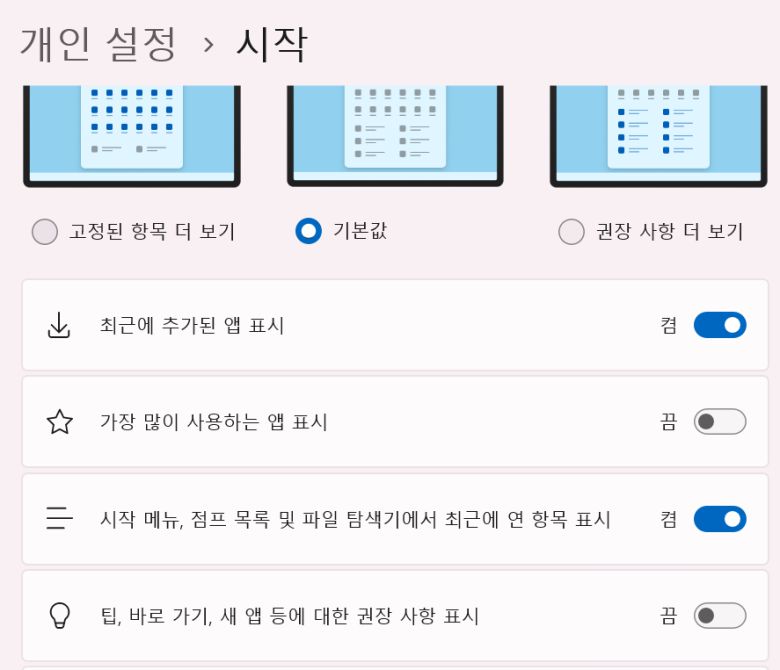Click the breadcrumb chevron arrow
This screenshot has height=670, width=780.
tap(209, 45)
